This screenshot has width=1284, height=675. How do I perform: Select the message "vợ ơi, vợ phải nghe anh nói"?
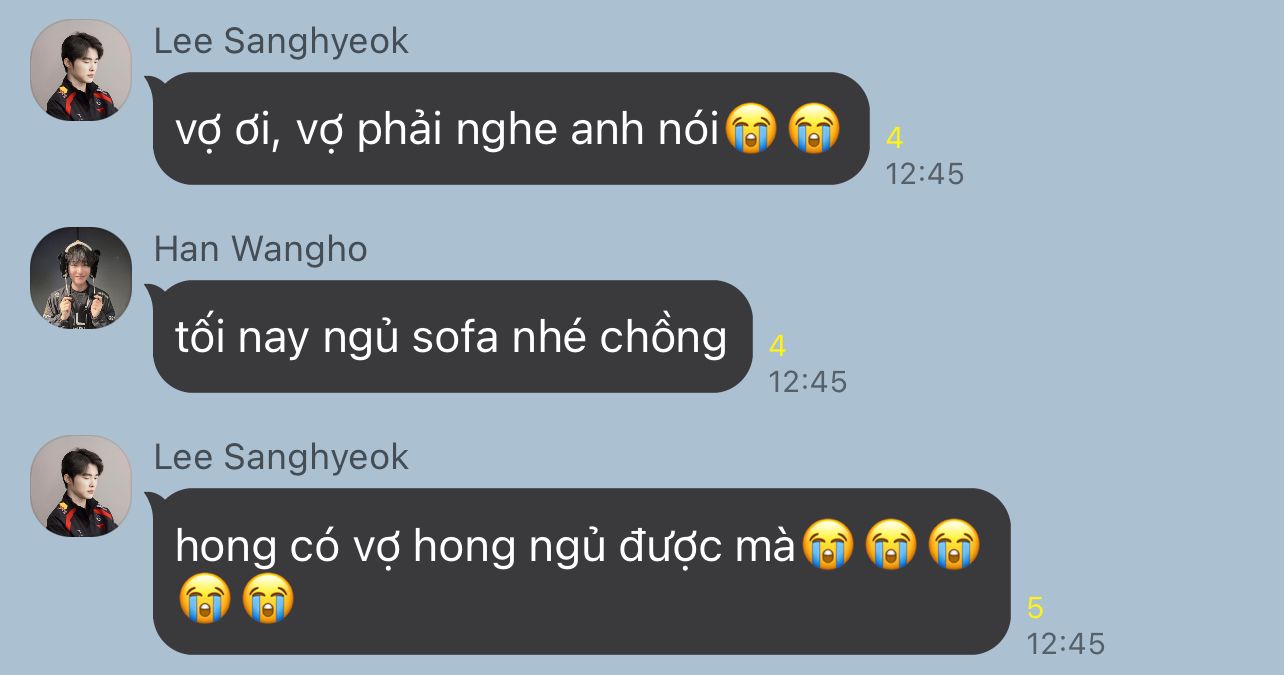(511, 128)
